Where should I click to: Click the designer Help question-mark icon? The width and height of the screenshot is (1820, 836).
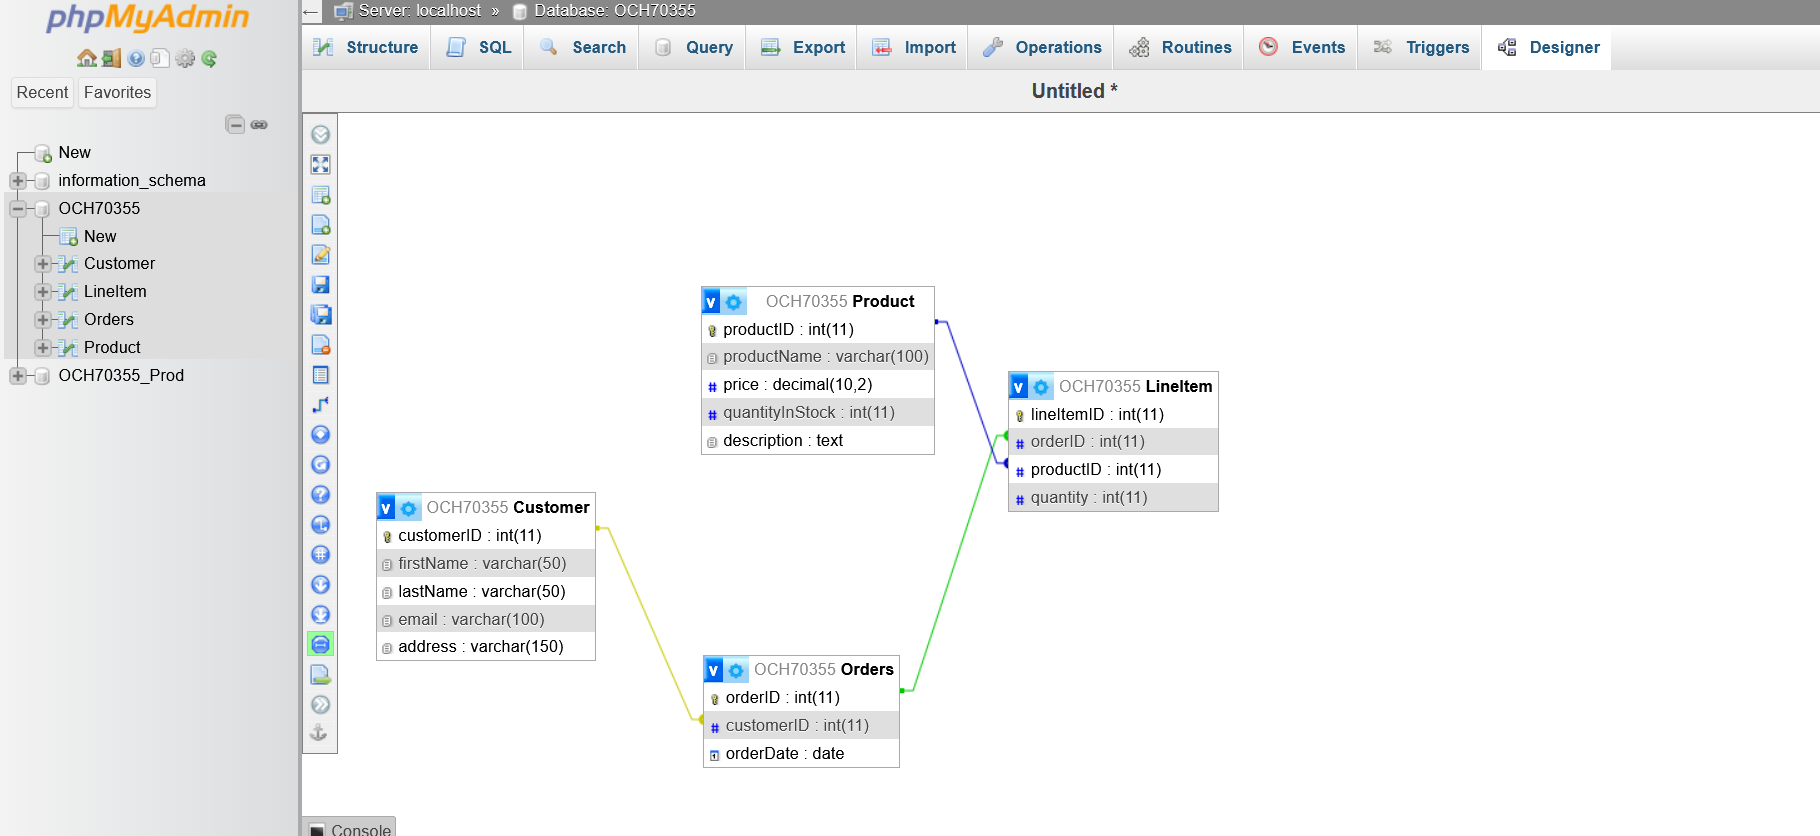click(x=320, y=495)
